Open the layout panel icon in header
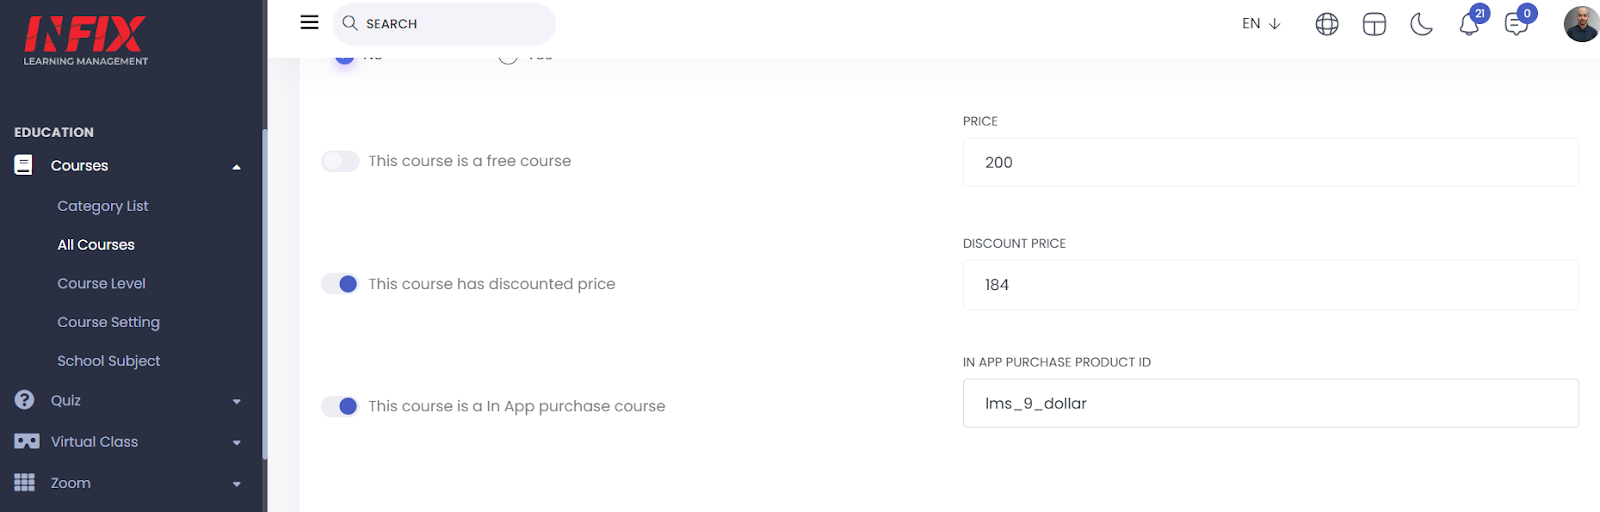 coord(1374,24)
